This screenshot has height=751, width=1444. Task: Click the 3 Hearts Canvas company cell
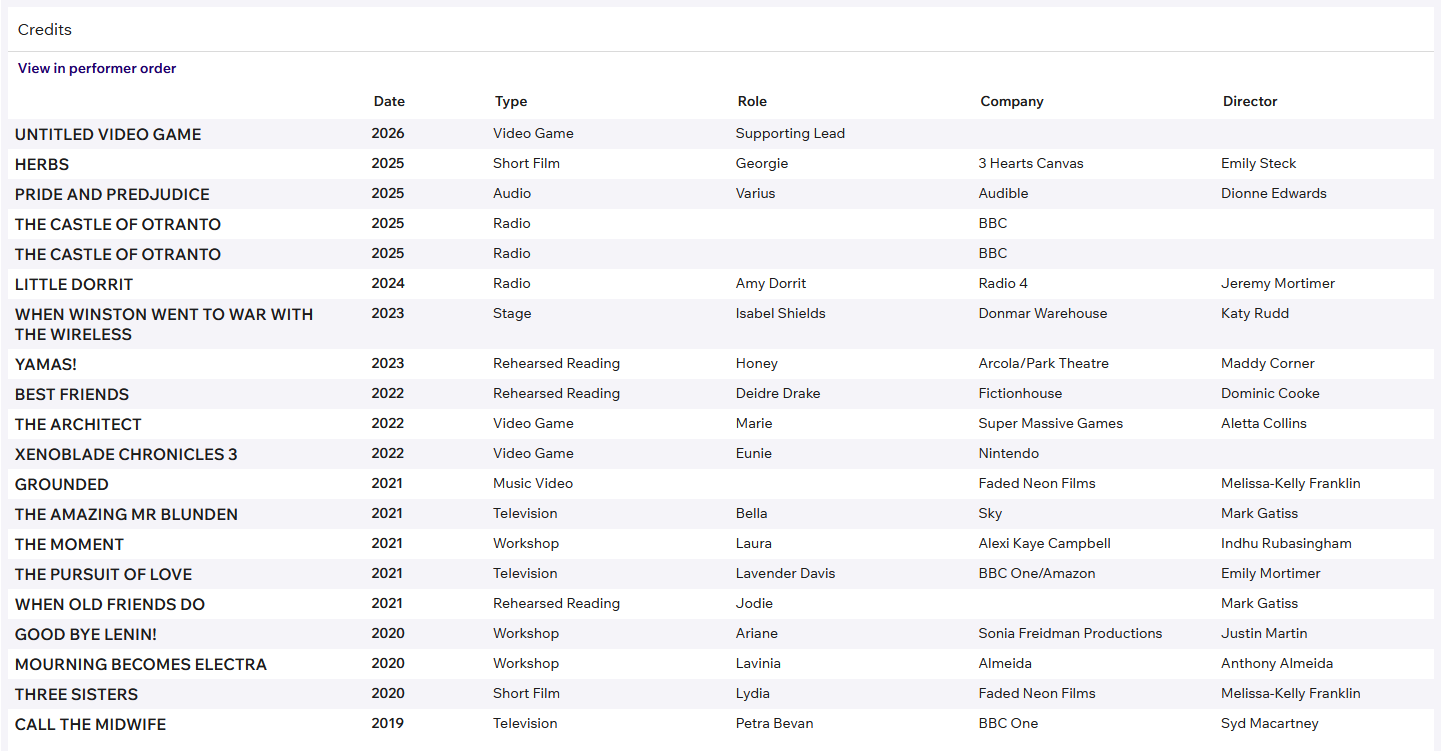1031,163
